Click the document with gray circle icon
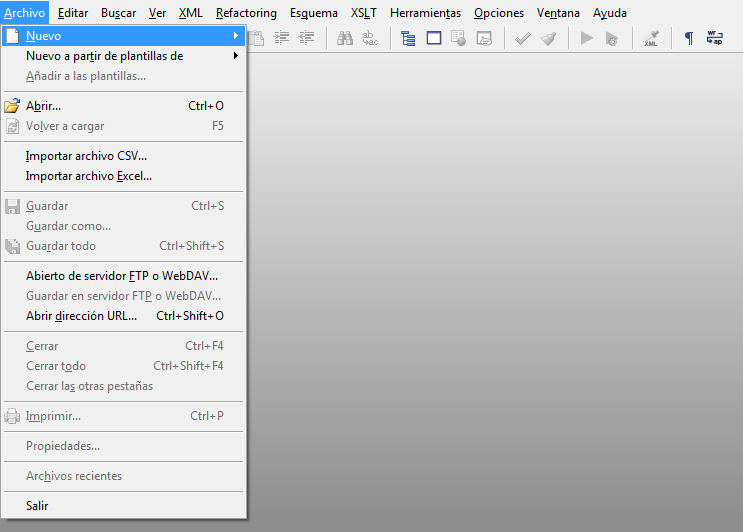 (x=459, y=38)
